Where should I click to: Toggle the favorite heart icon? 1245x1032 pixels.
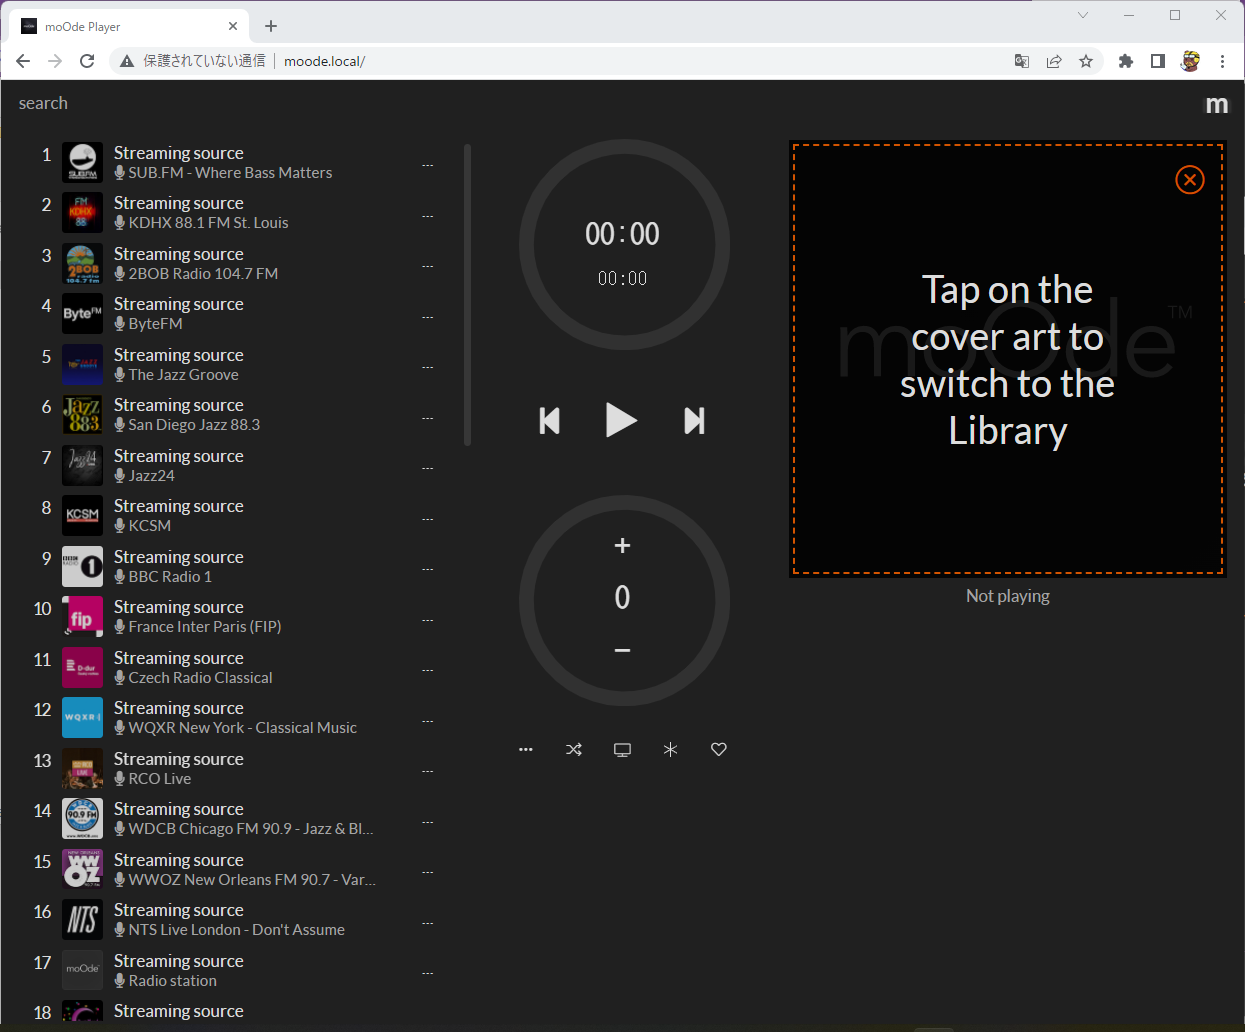(718, 749)
